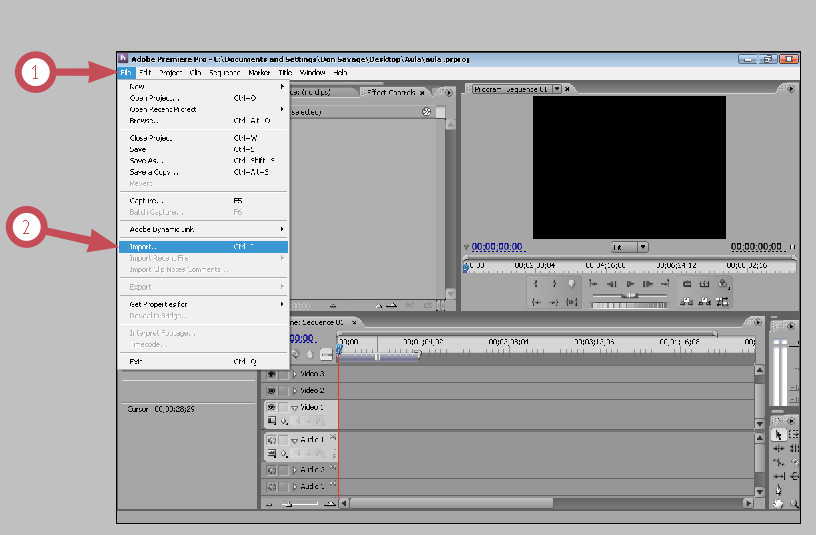
Task: Open the Sequence menu
Action: tap(224, 72)
